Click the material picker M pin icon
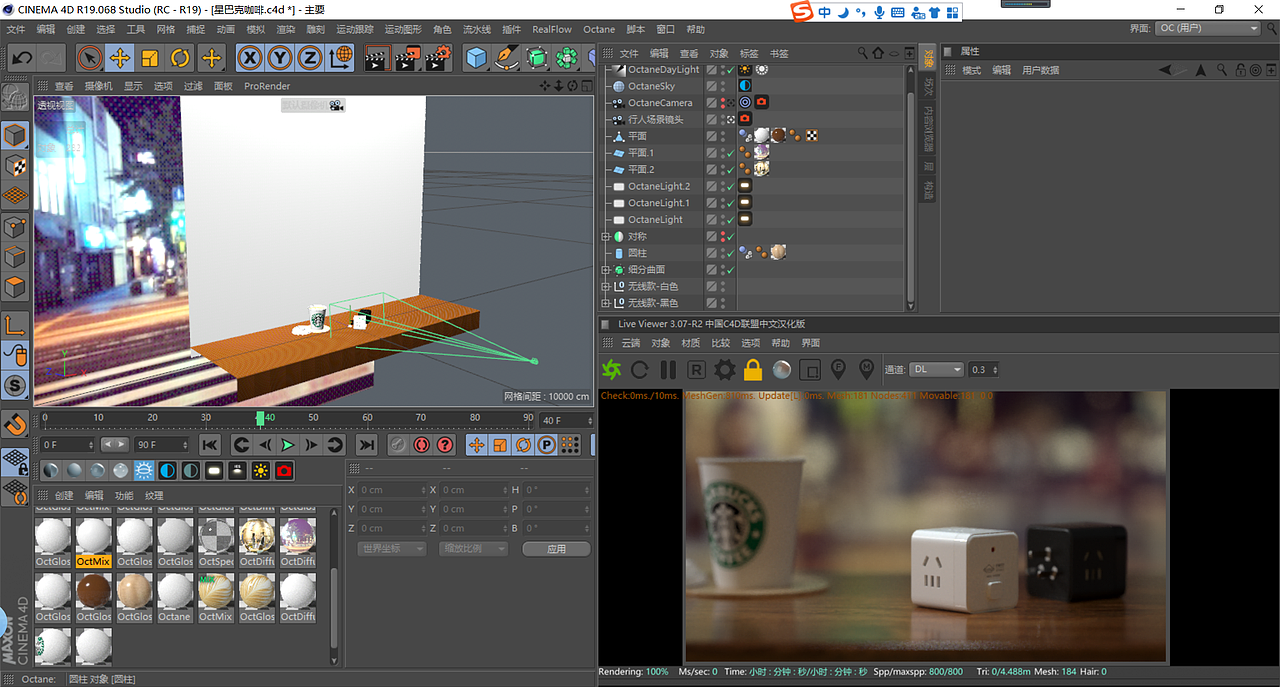This screenshot has height=687, width=1280. coord(866,369)
